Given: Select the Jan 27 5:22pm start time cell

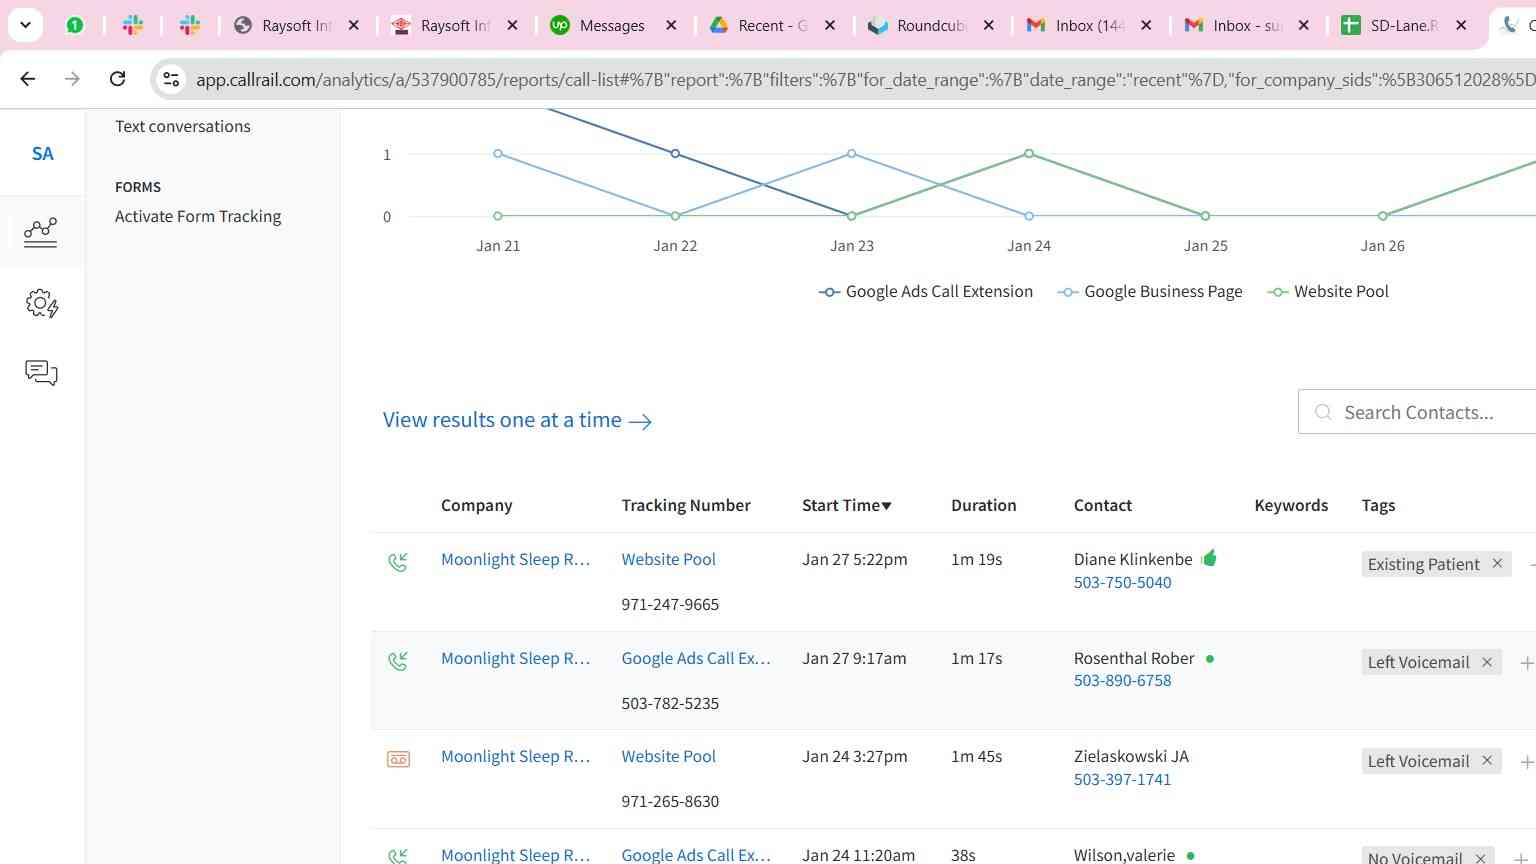Looking at the screenshot, I should click(x=854, y=559).
